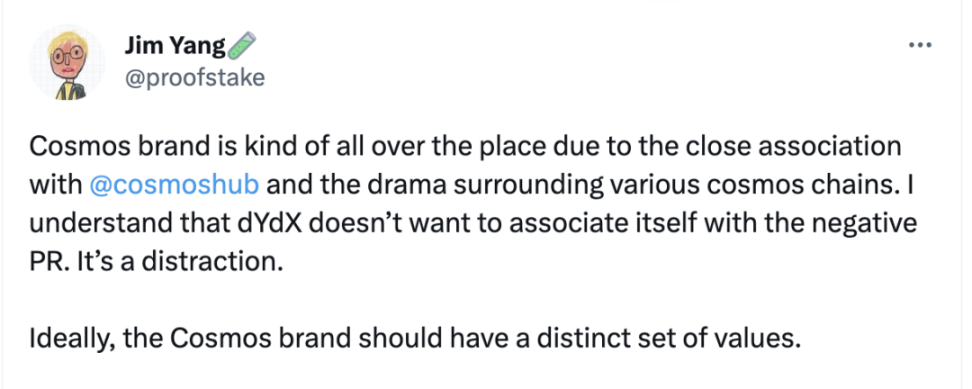Open the three-dot More options menu
The height and width of the screenshot is (389, 972).
click(921, 45)
